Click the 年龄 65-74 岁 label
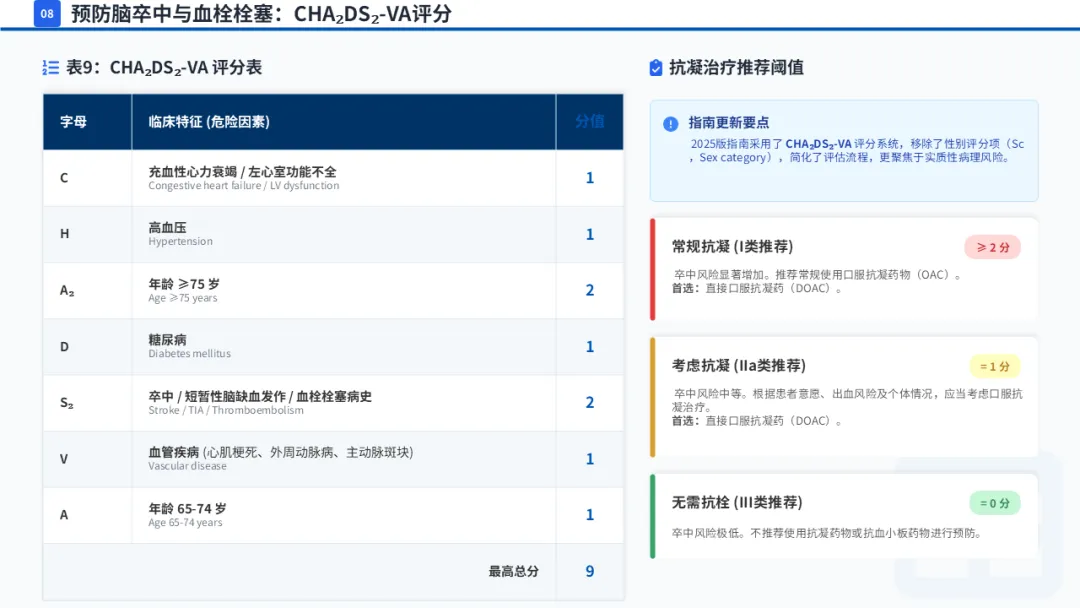Image resolution: width=1080 pixels, height=608 pixels. pyautogui.click(x=187, y=508)
